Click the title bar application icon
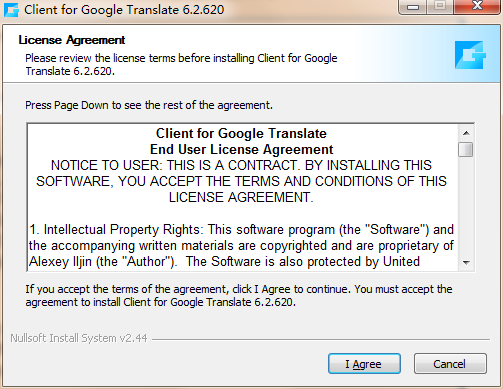Screen dimensions: 503x389 point(11,10)
